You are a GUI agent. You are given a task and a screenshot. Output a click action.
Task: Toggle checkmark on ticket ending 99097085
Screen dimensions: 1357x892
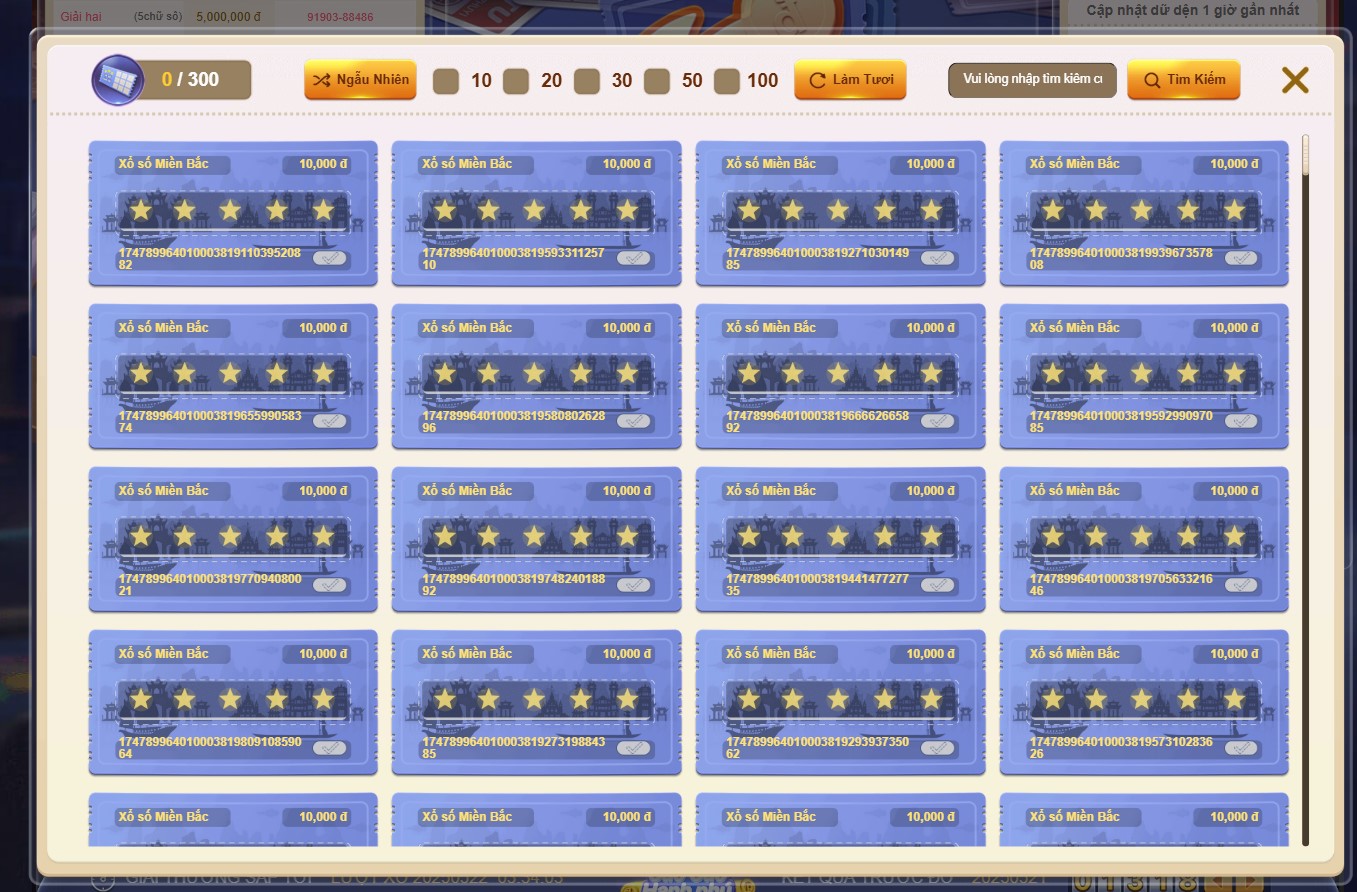(1242, 421)
